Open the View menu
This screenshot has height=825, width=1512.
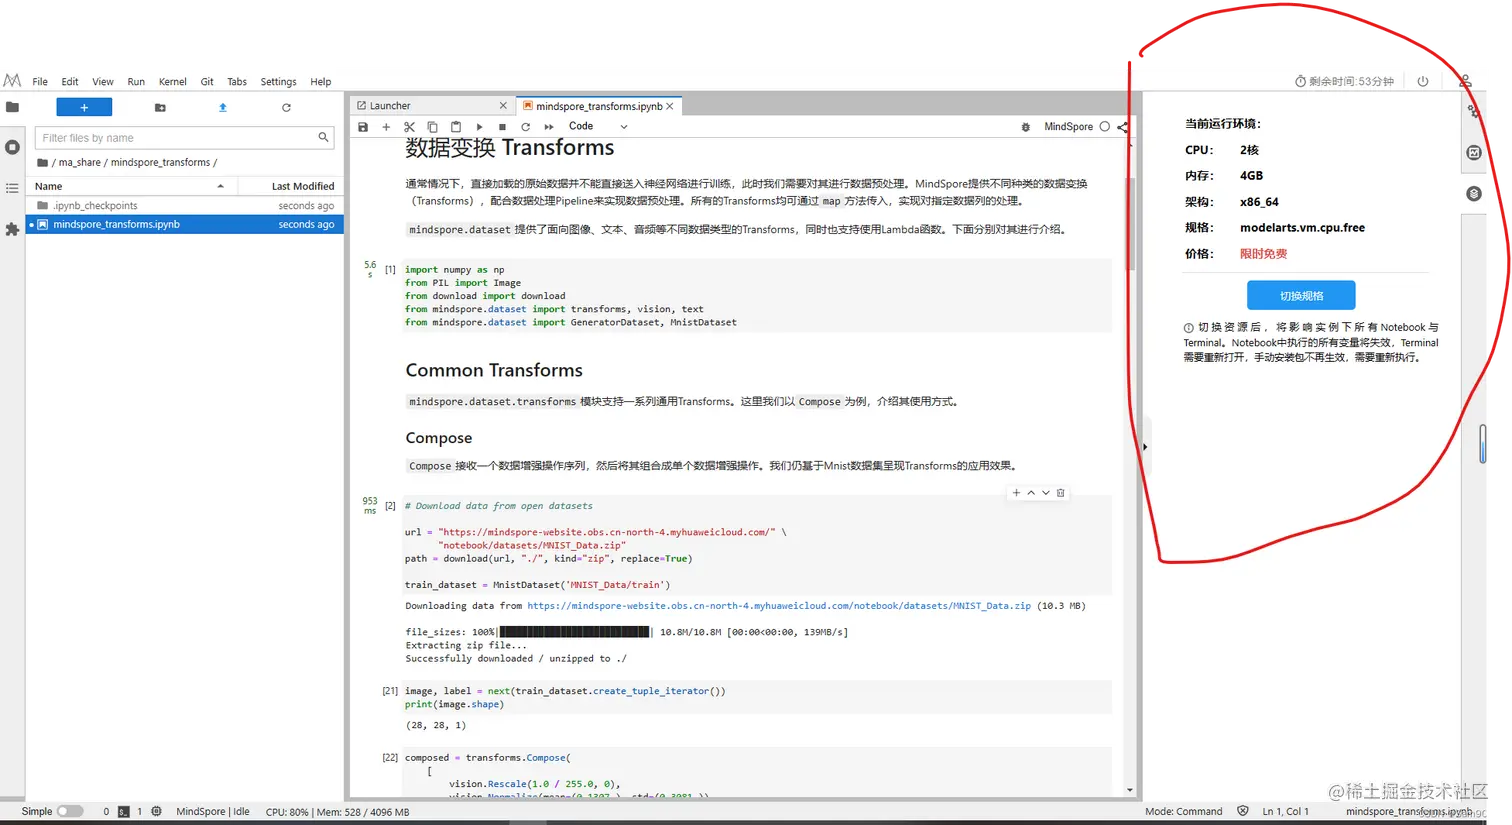tap(103, 82)
